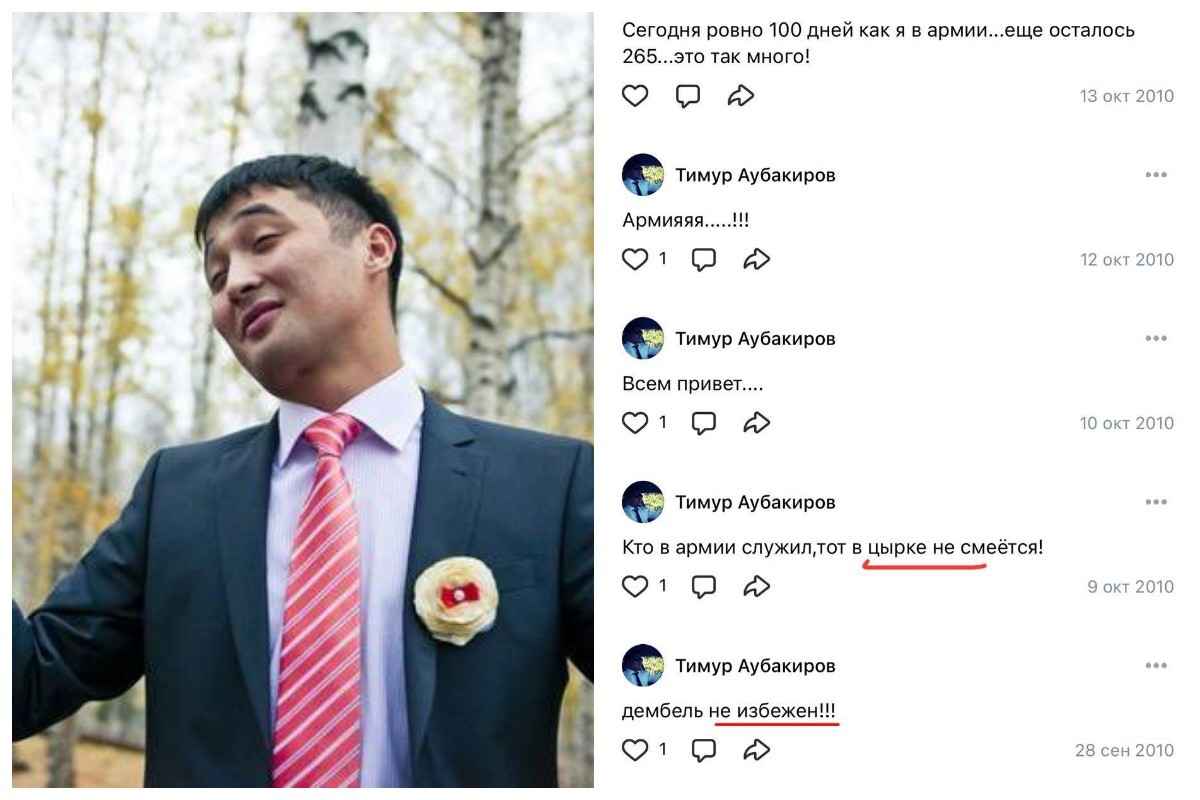
Task: Expand options menu for 'дембель' post
Action: 1156,666
